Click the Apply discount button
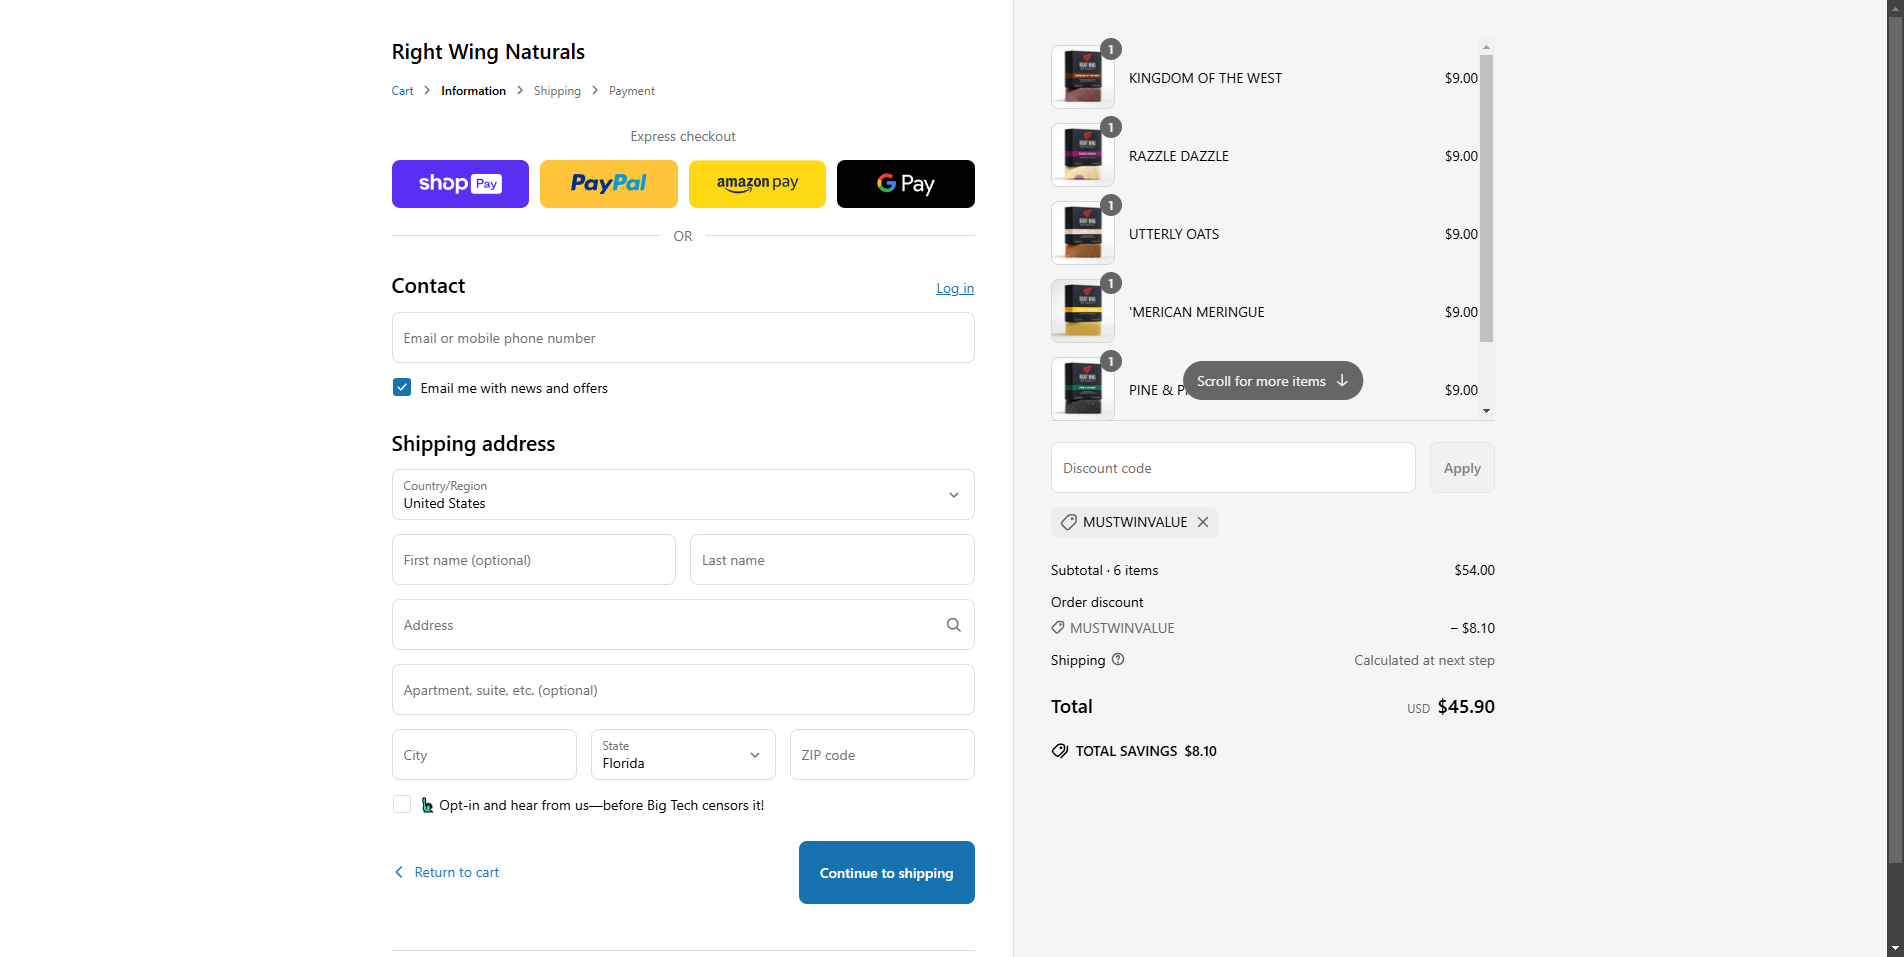Viewport: 1904px width, 957px height. point(1462,468)
